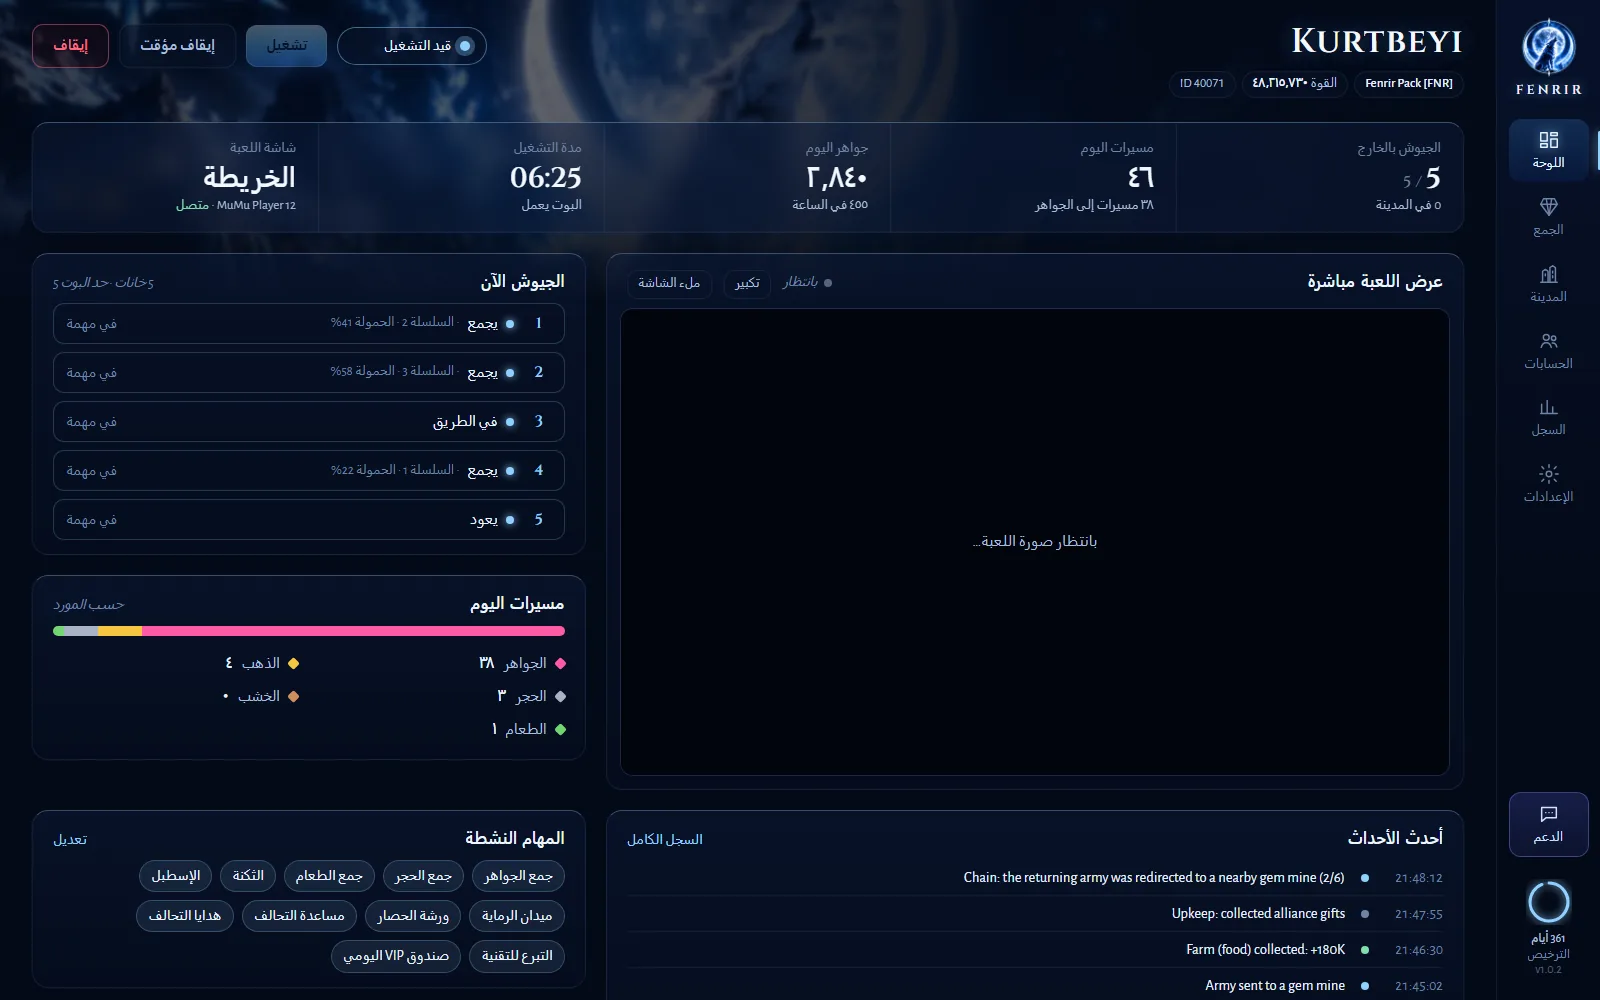Click the Fenrir wolf logo
The width and height of the screenshot is (1600, 1000).
(x=1548, y=48)
